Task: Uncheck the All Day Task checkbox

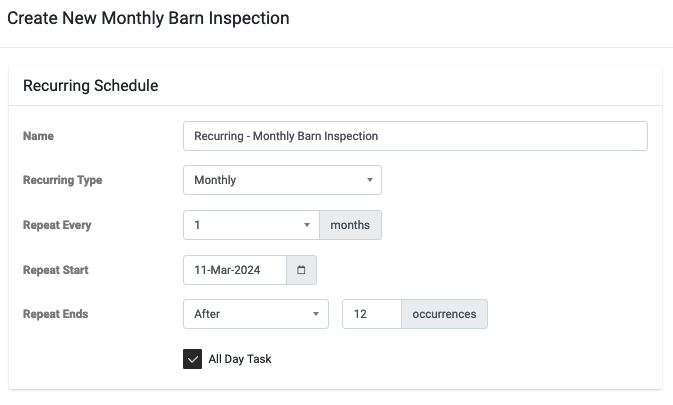Action: click(192, 359)
